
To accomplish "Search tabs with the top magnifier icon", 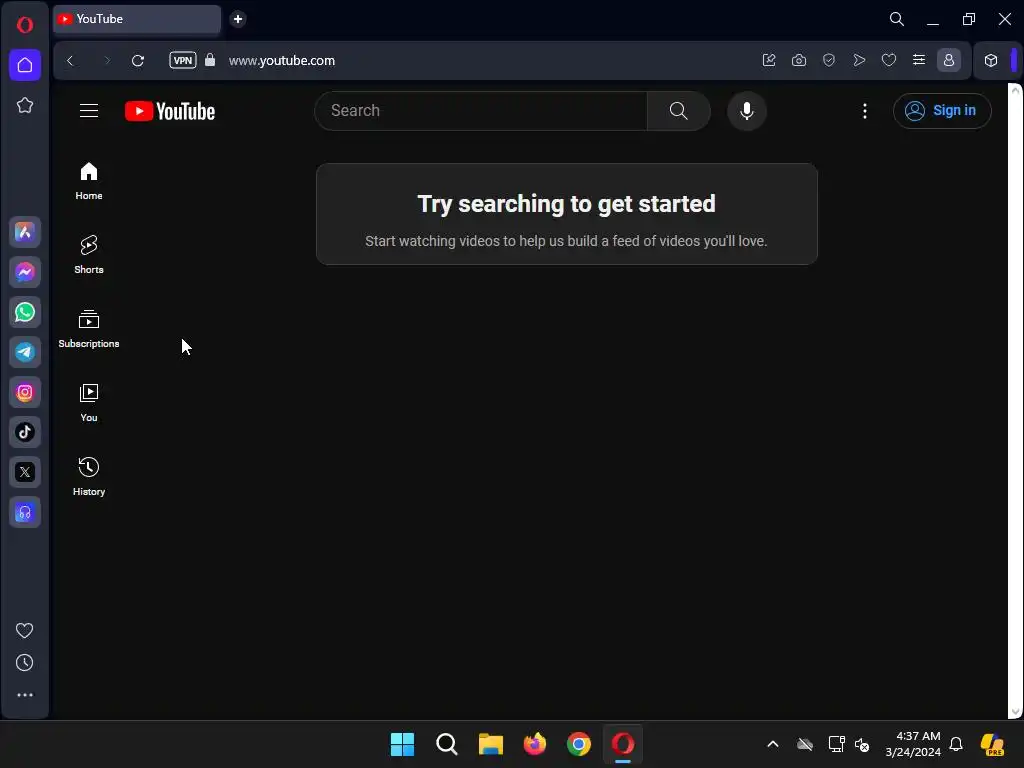I will (897, 19).
